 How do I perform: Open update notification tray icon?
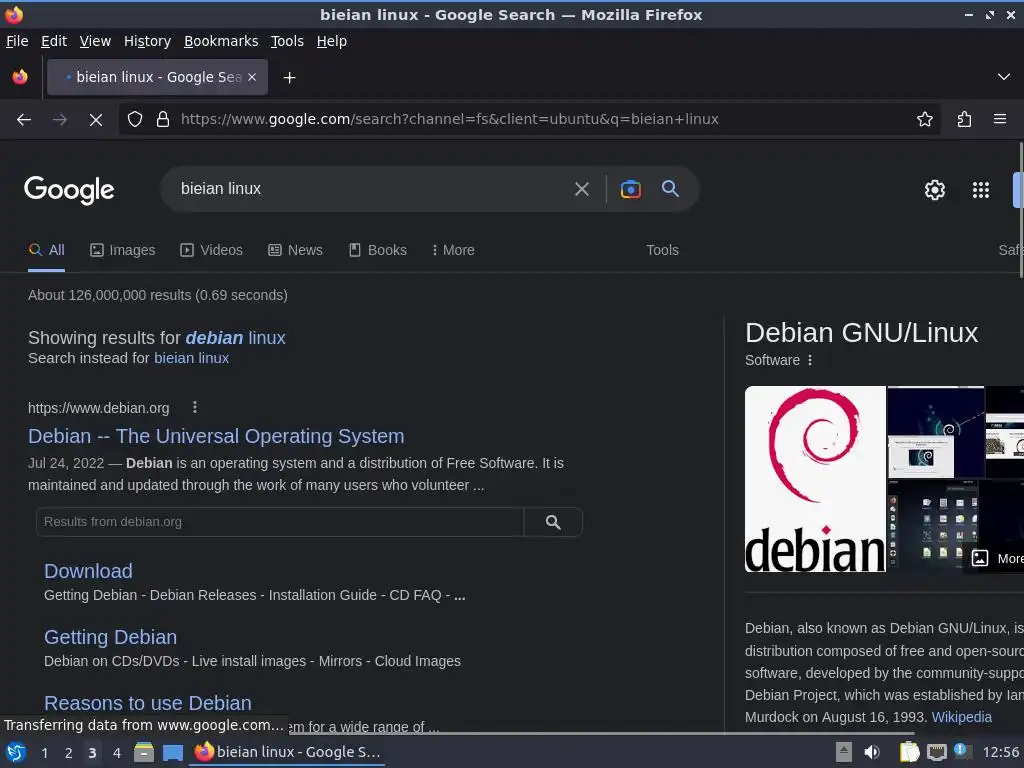[x=962, y=751]
